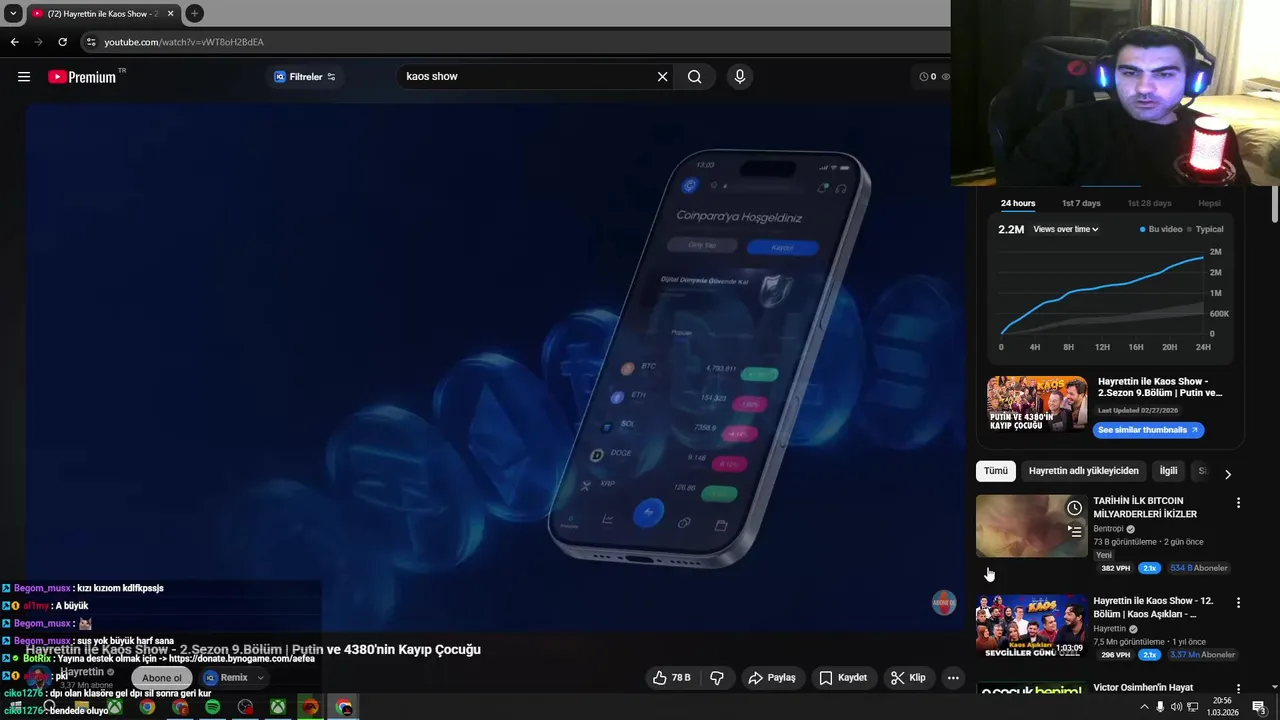Open Bentropi channel link
Viewport: 1280px width, 720px height.
(x=1109, y=530)
